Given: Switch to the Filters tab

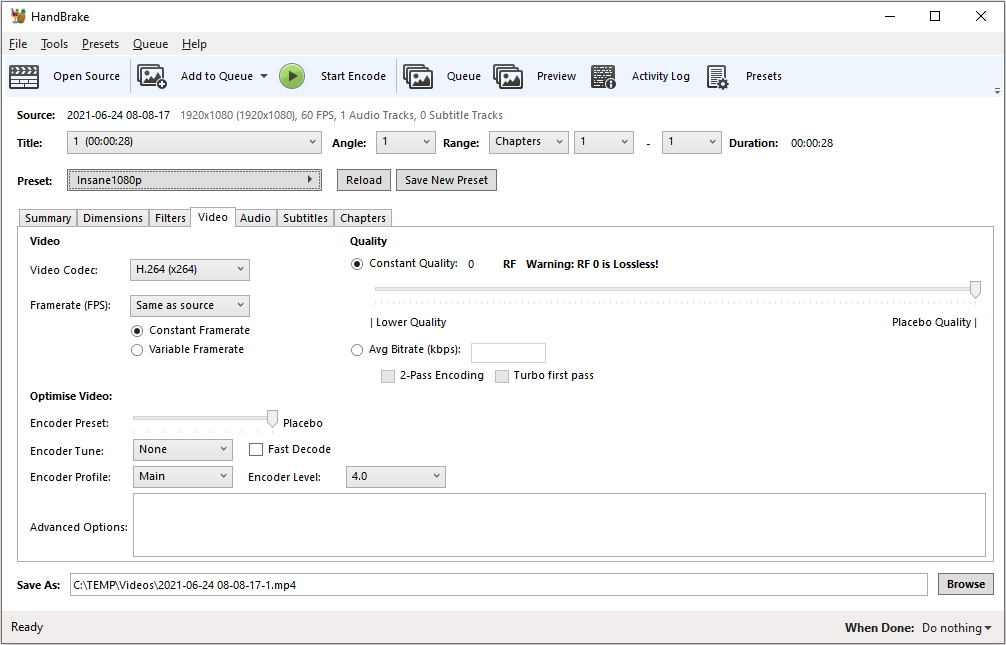Looking at the screenshot, I should pos(170,218).
